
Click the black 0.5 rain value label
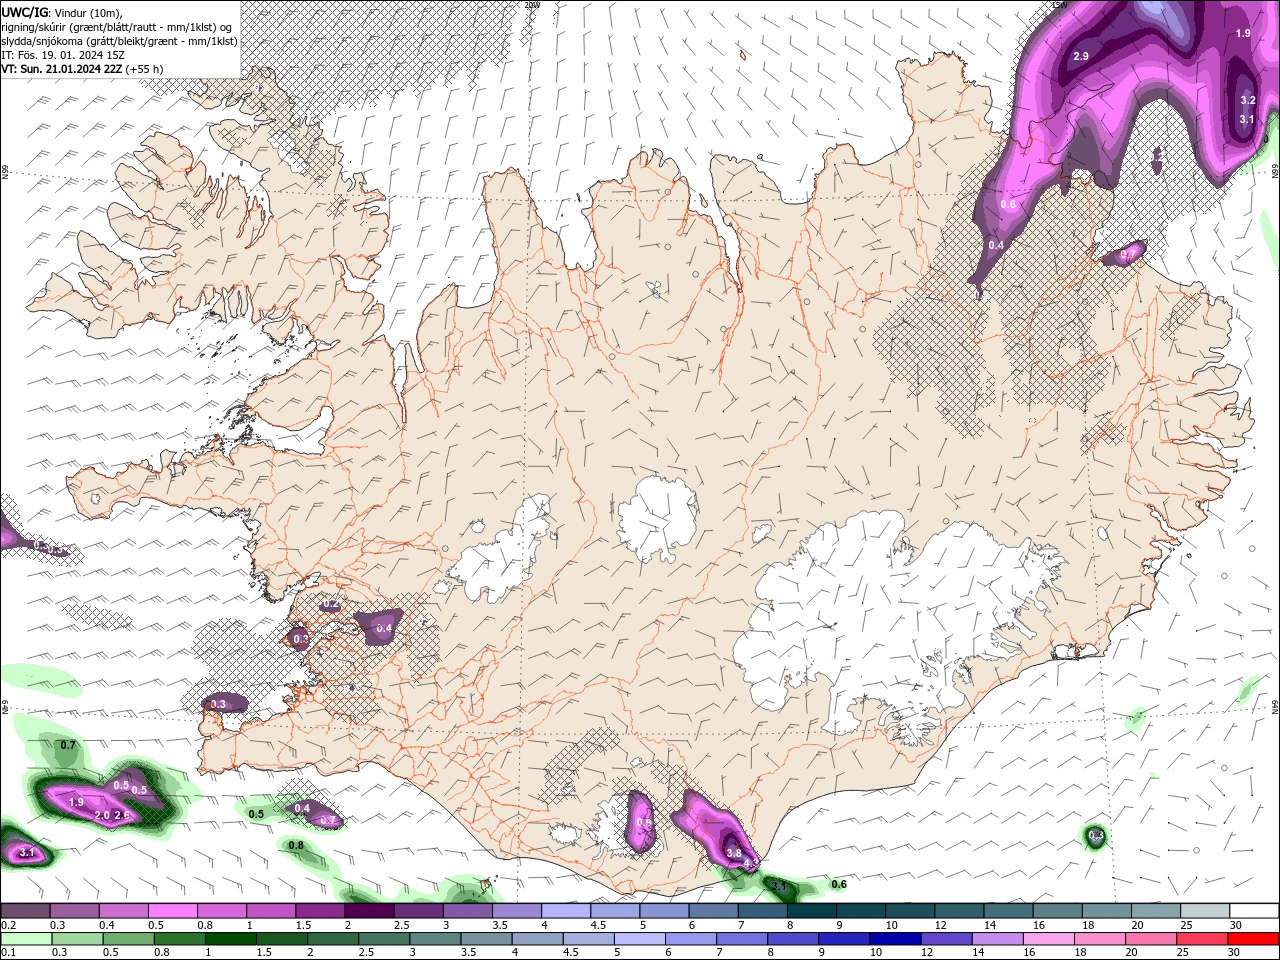pos(256,814)
